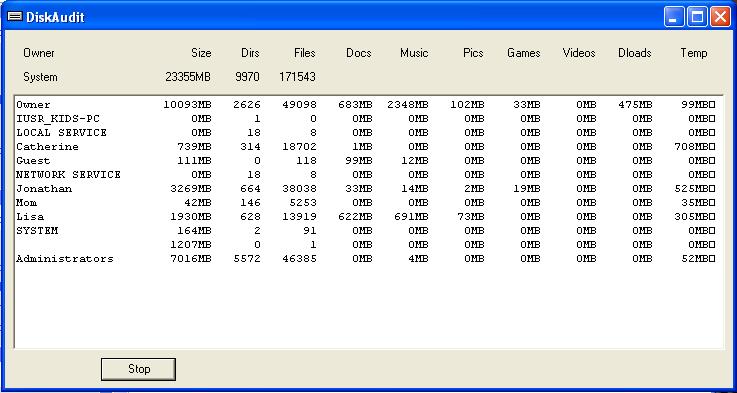Click the unnamed row's 1207MB size
This screenshot has height=393, width=737.
pos(191,245)
